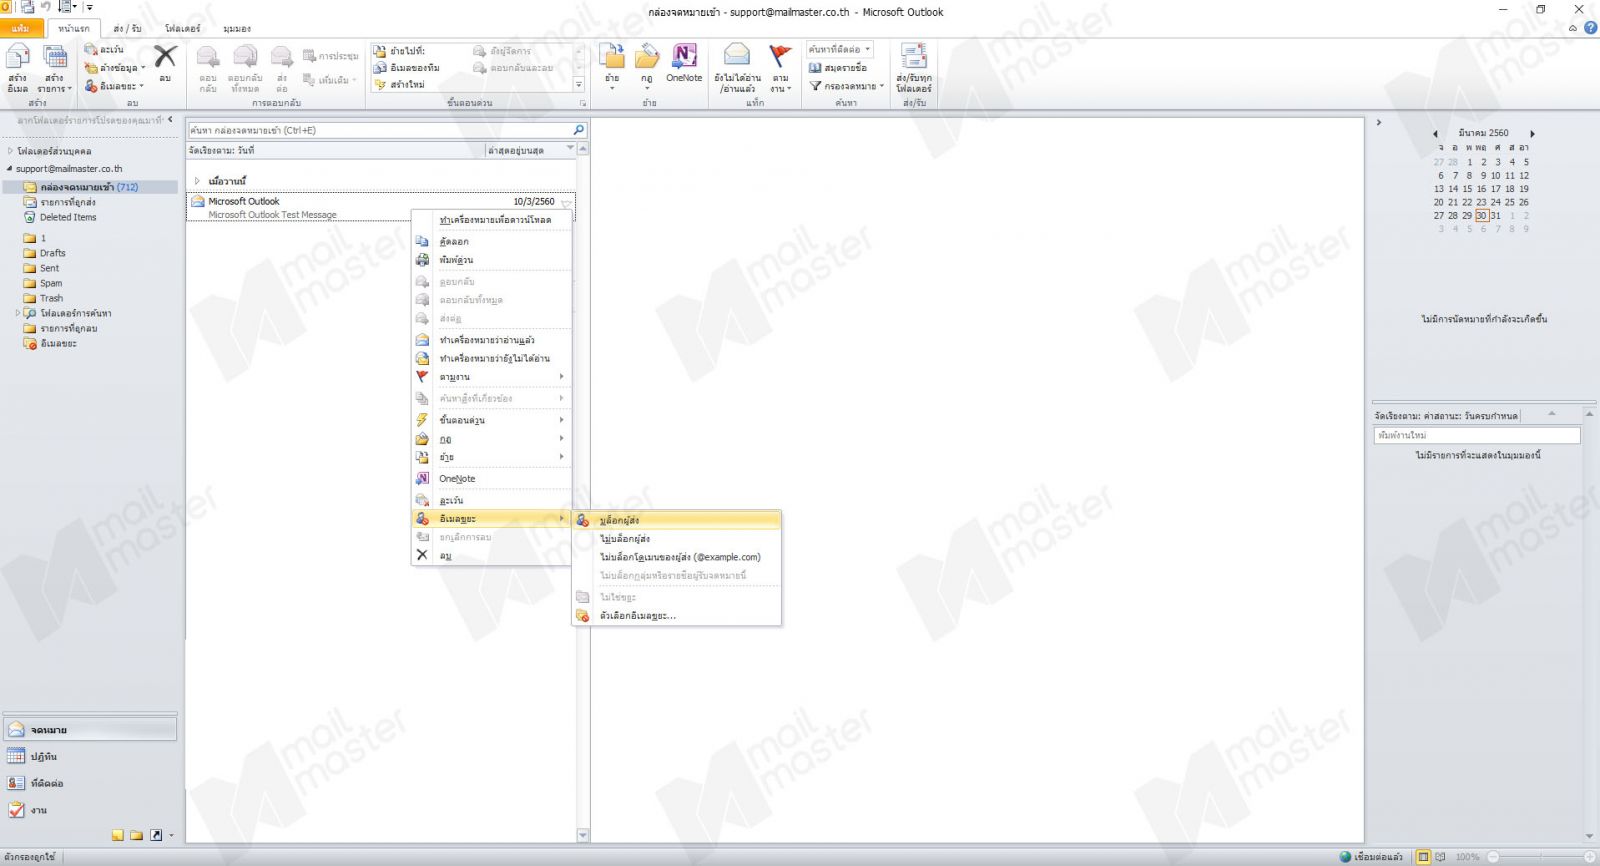
Task: Click Send/Receive All Folders ribbon icon
Action: [x=913, y=55]
